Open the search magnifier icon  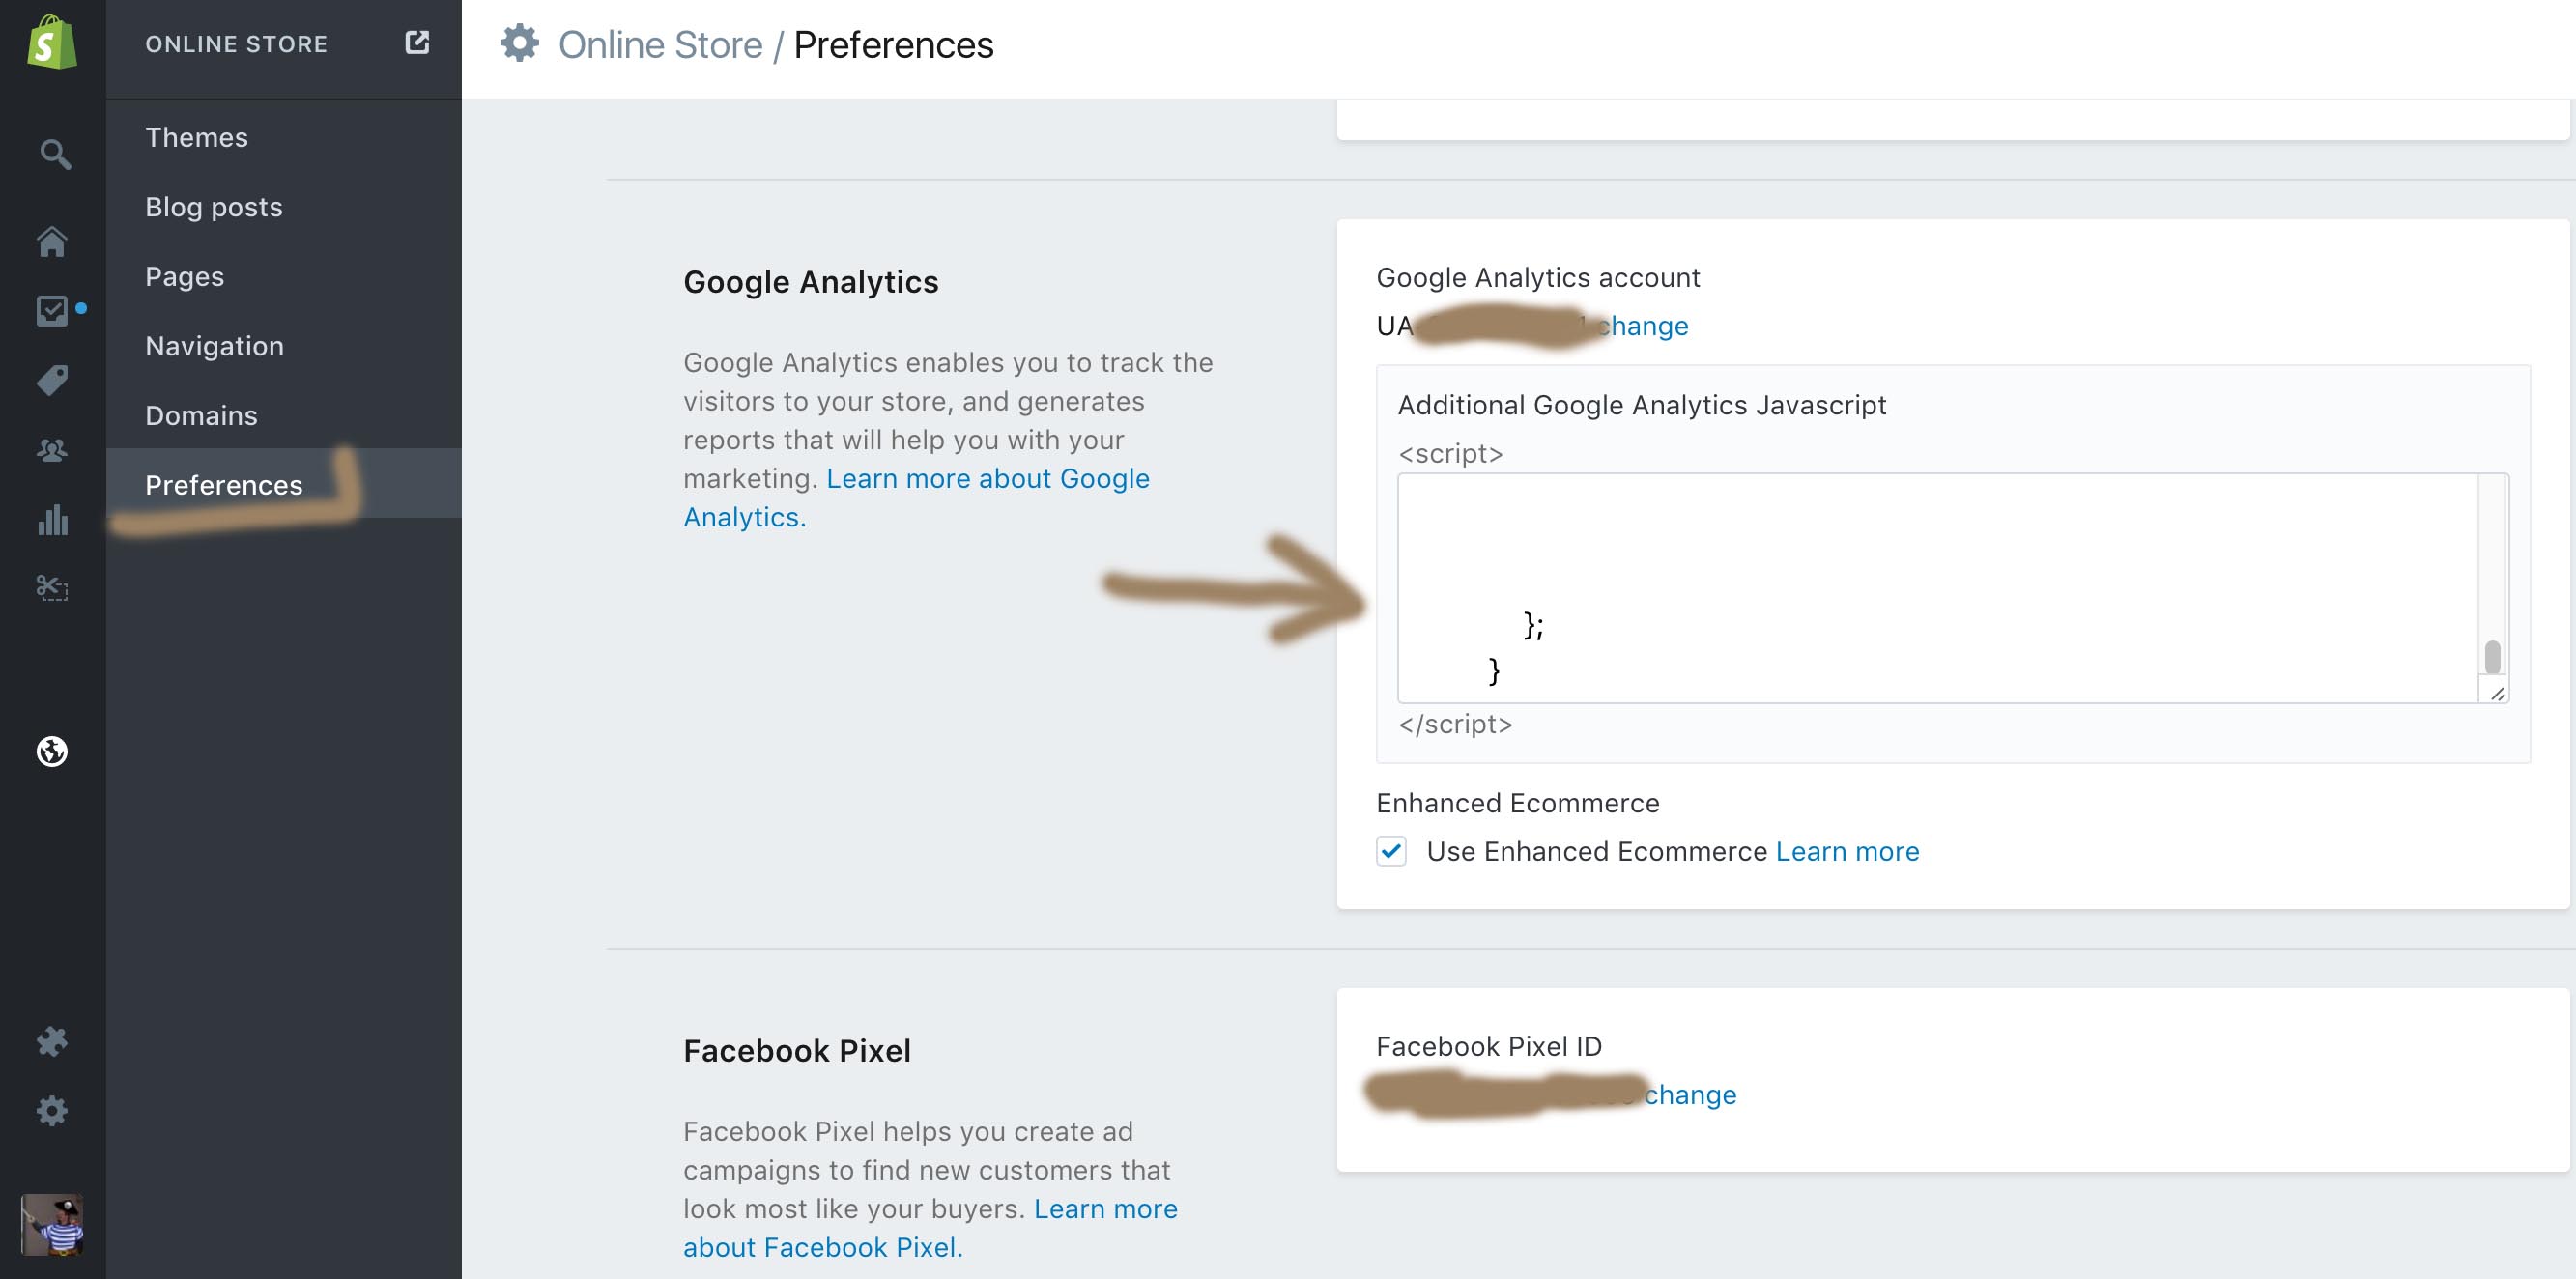tap(54, 154)
